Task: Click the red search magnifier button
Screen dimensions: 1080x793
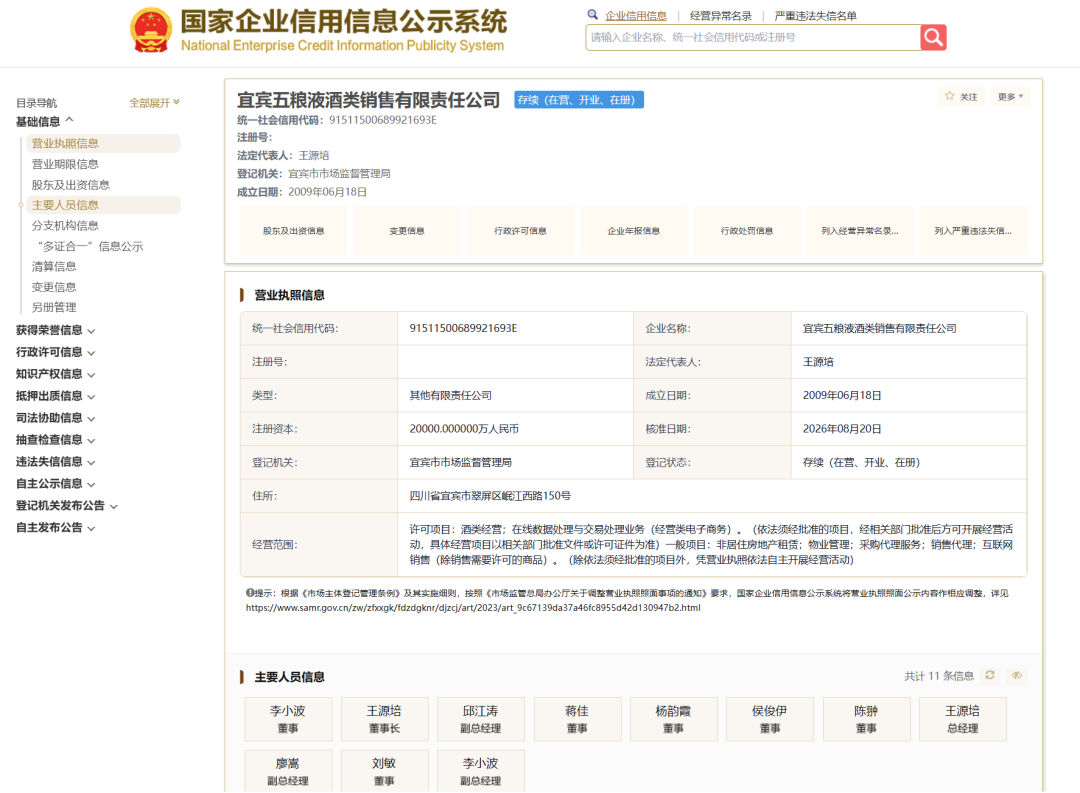Action: coord(933,37)
